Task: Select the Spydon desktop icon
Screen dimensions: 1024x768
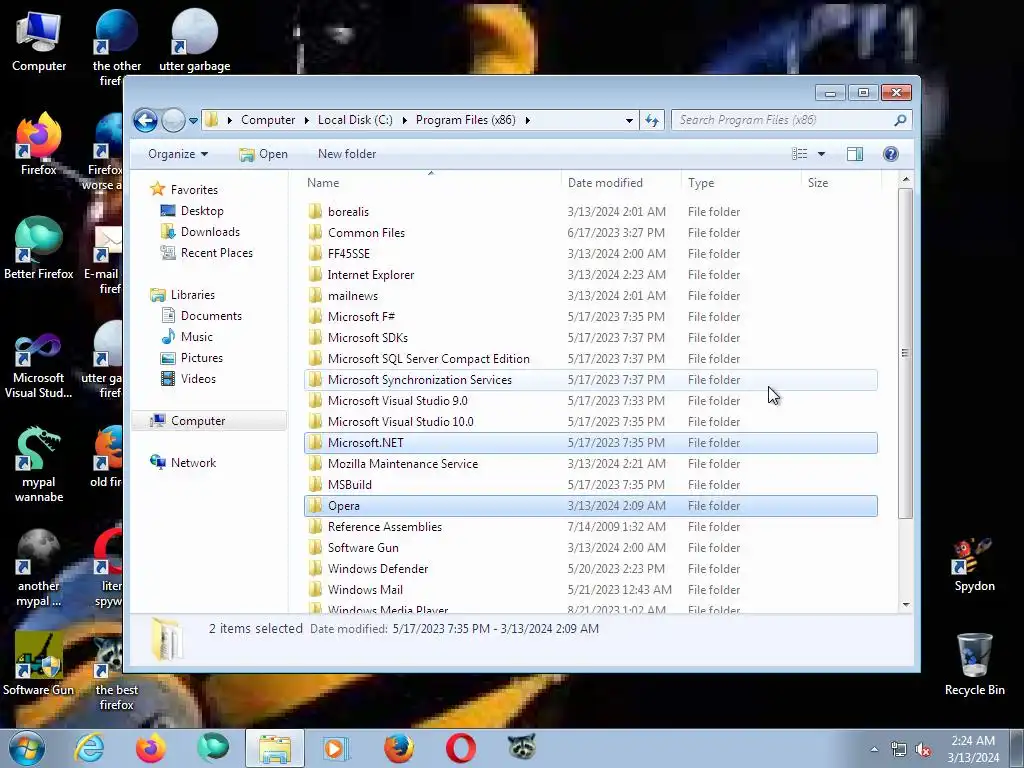Action: tap(974, 566)
